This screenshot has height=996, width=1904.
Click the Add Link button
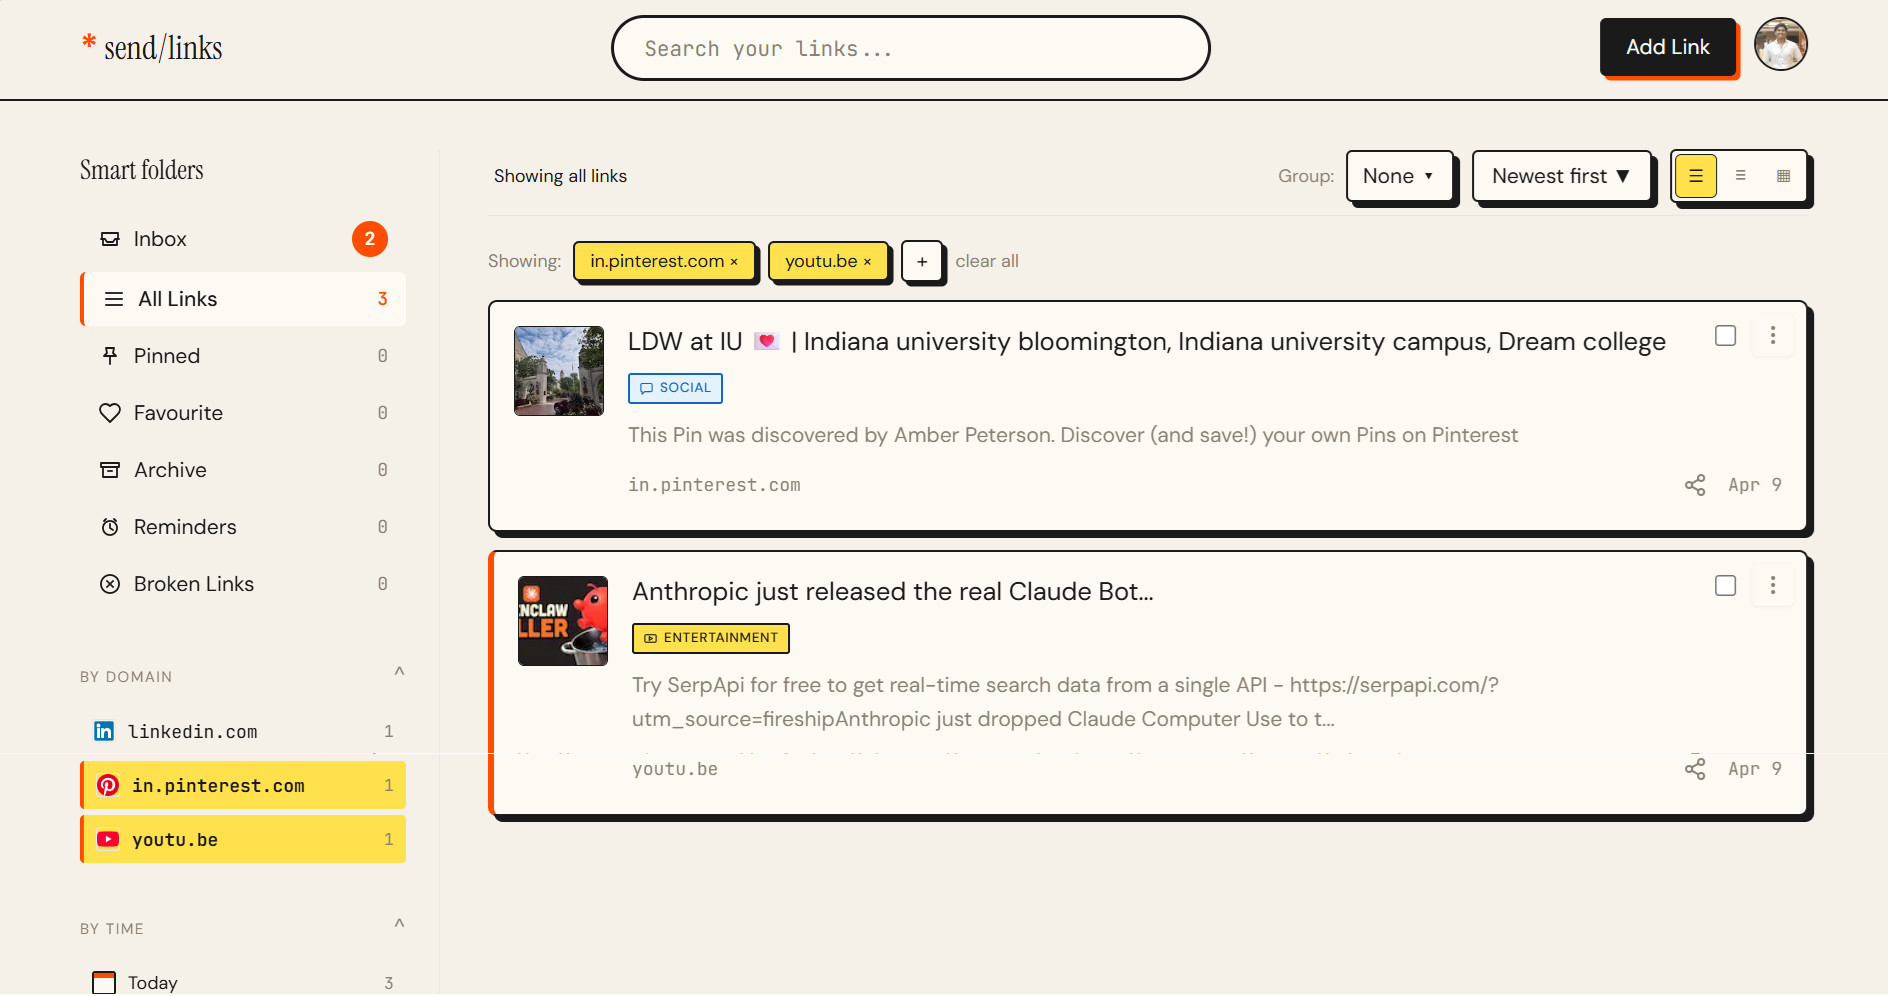pos(1668,46)
